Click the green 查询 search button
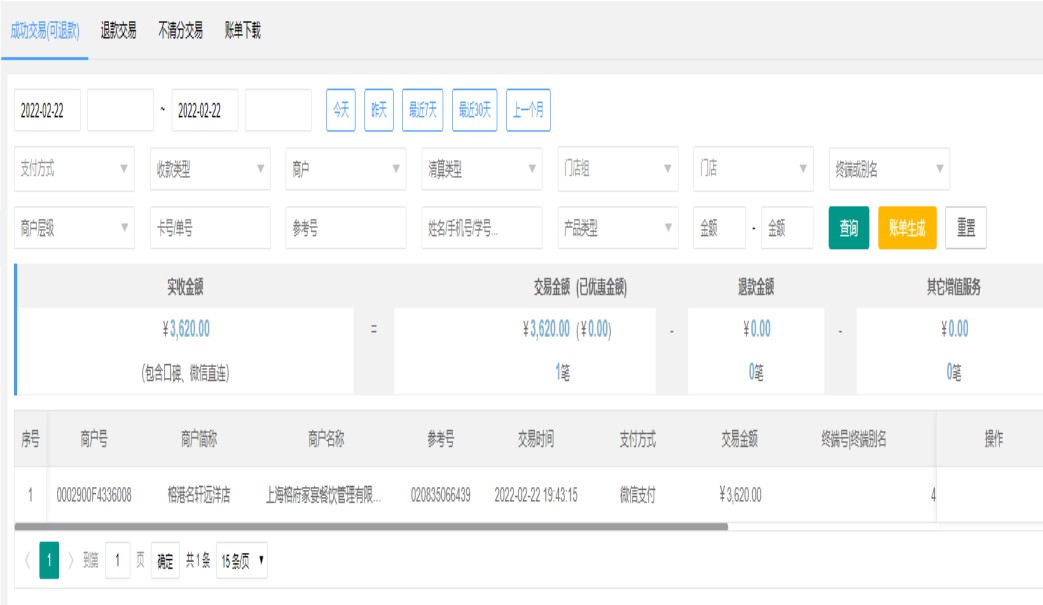 pos(848,228)
